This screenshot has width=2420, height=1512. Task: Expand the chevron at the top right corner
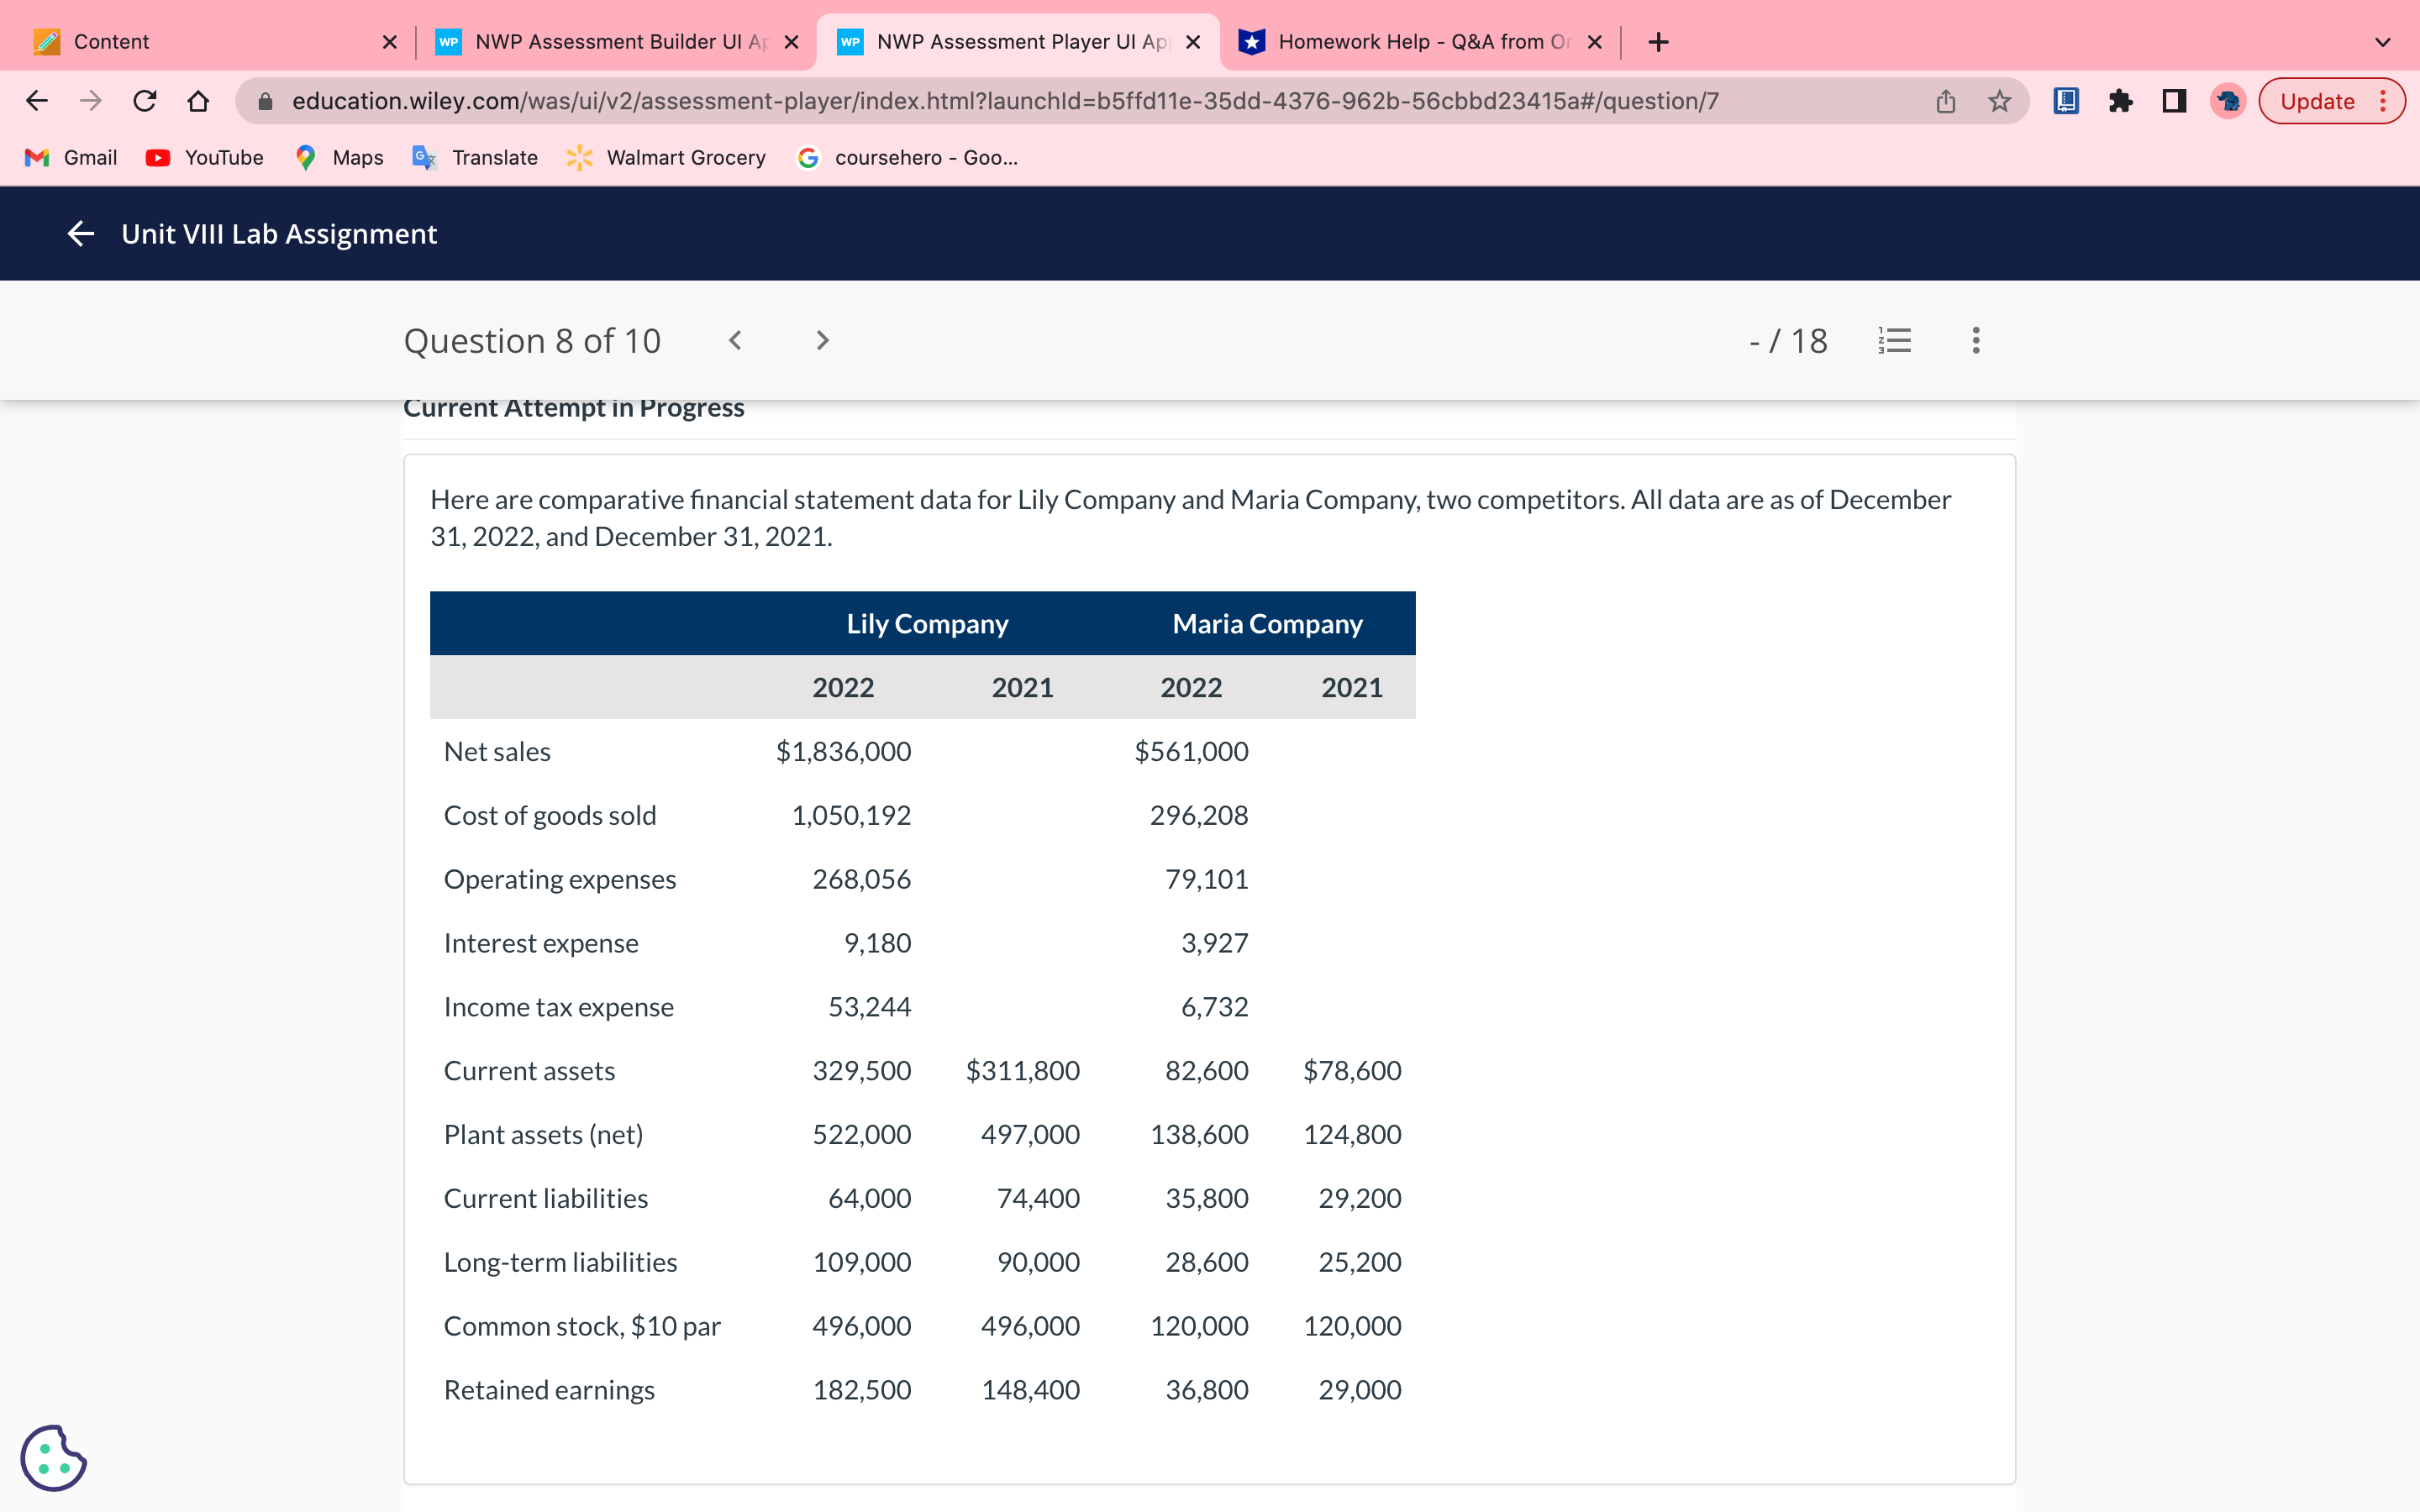2383,41
